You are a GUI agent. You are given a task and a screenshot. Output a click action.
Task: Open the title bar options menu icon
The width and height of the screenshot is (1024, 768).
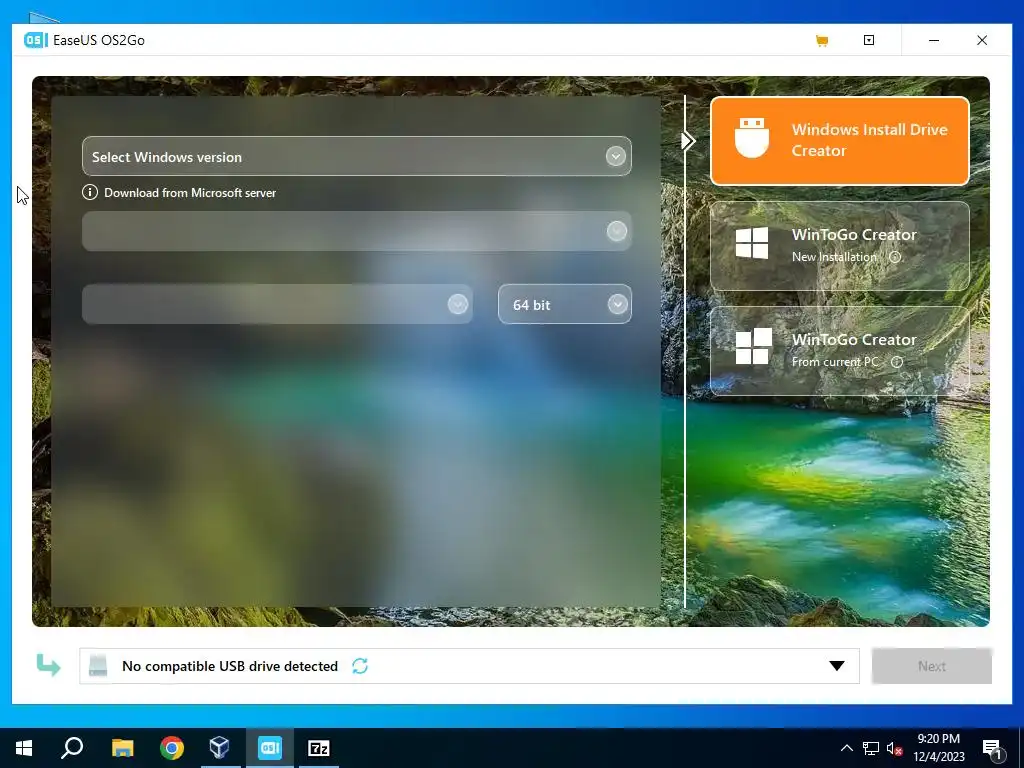(869, 40)
